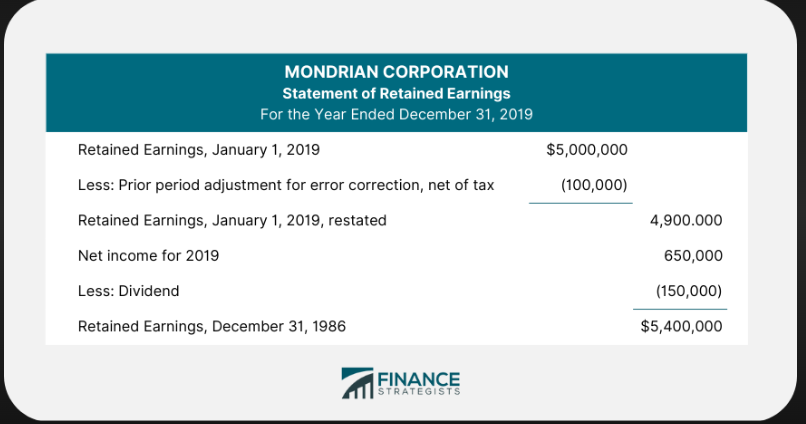The width and height of the screenshot is (806, 424).
Task: Click the Retained Earnings, January 1, 2019 label
Action: 199,150
